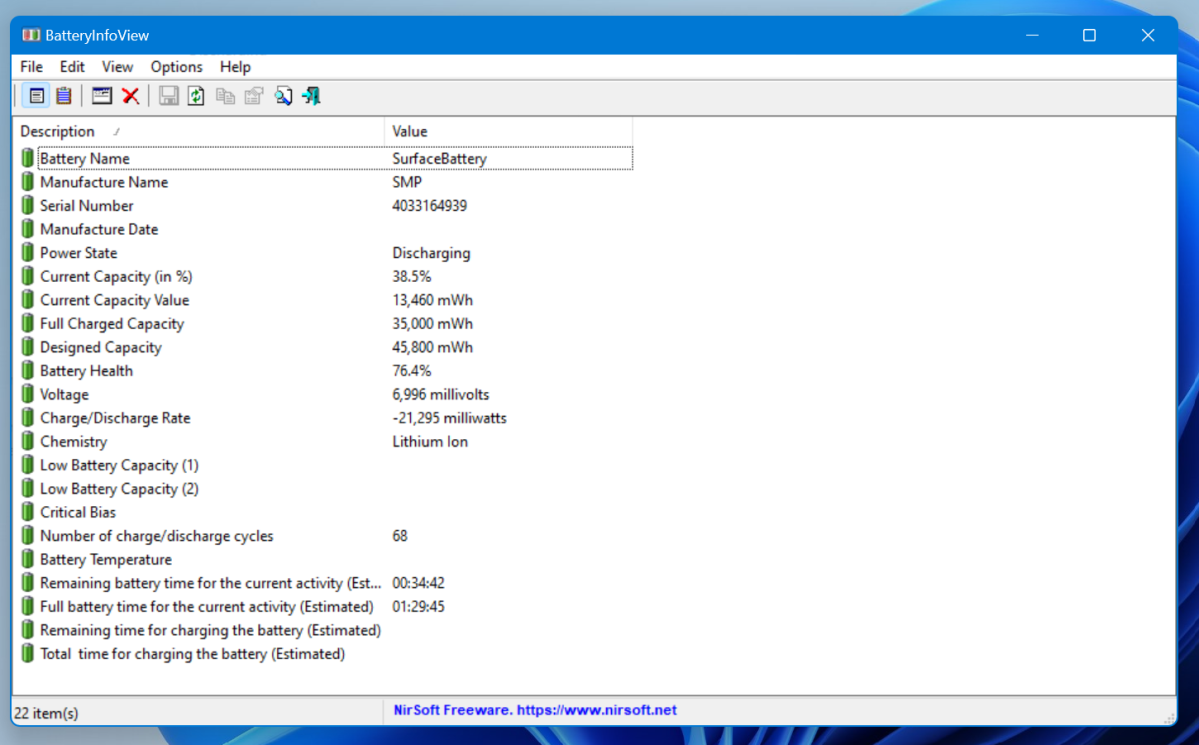Screen dimensions: 1199x745
Task: Switch to the Battery Log view icon
Action: 64,96
